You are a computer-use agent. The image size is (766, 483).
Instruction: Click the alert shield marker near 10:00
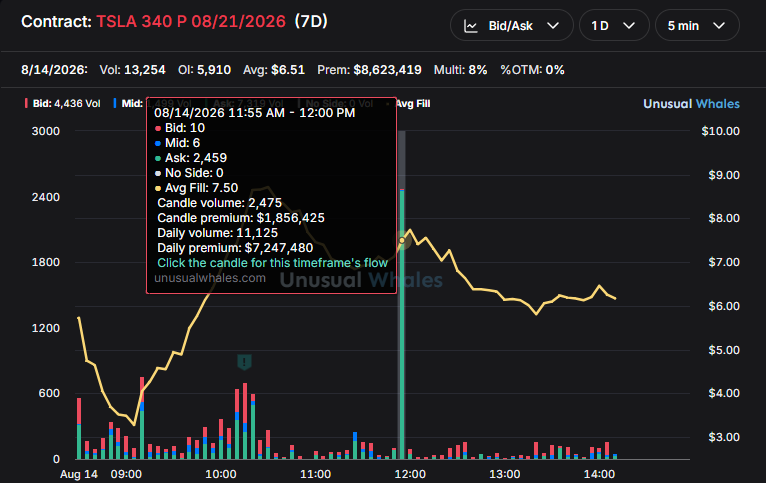(244, 362)
